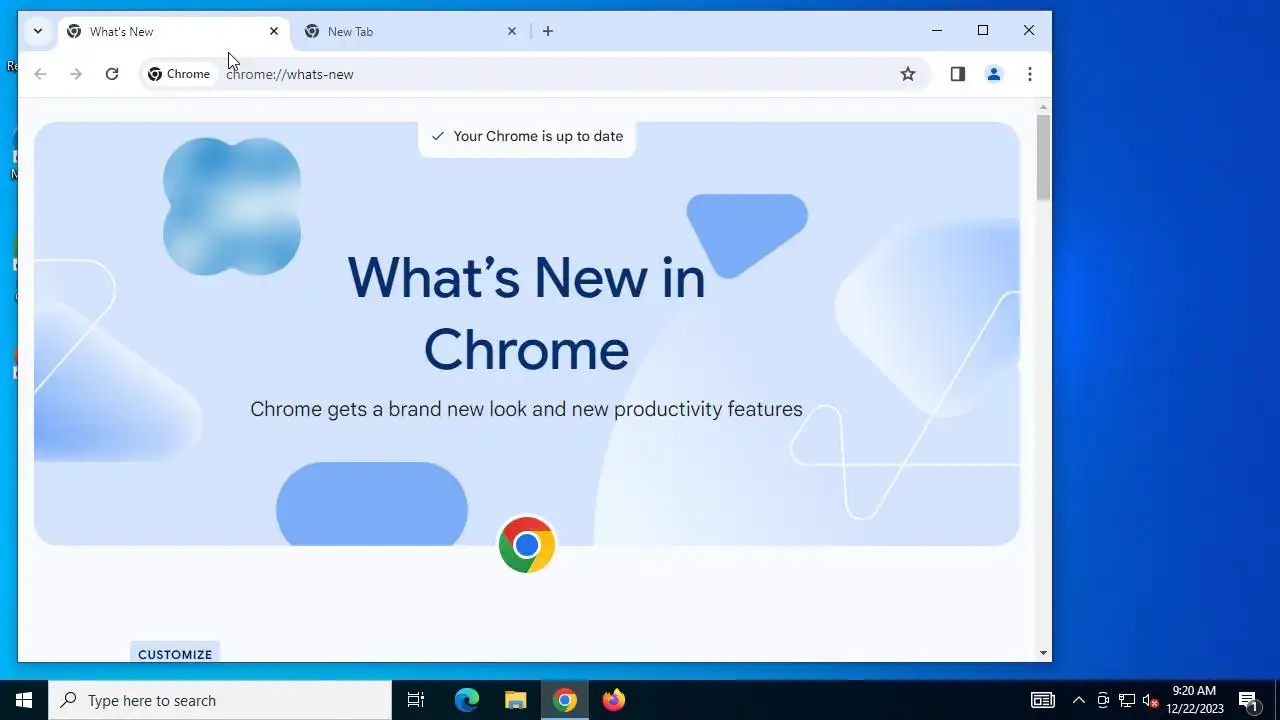Switch to the New Tab tab
The image size is (1280, 720).
(411, 32)
